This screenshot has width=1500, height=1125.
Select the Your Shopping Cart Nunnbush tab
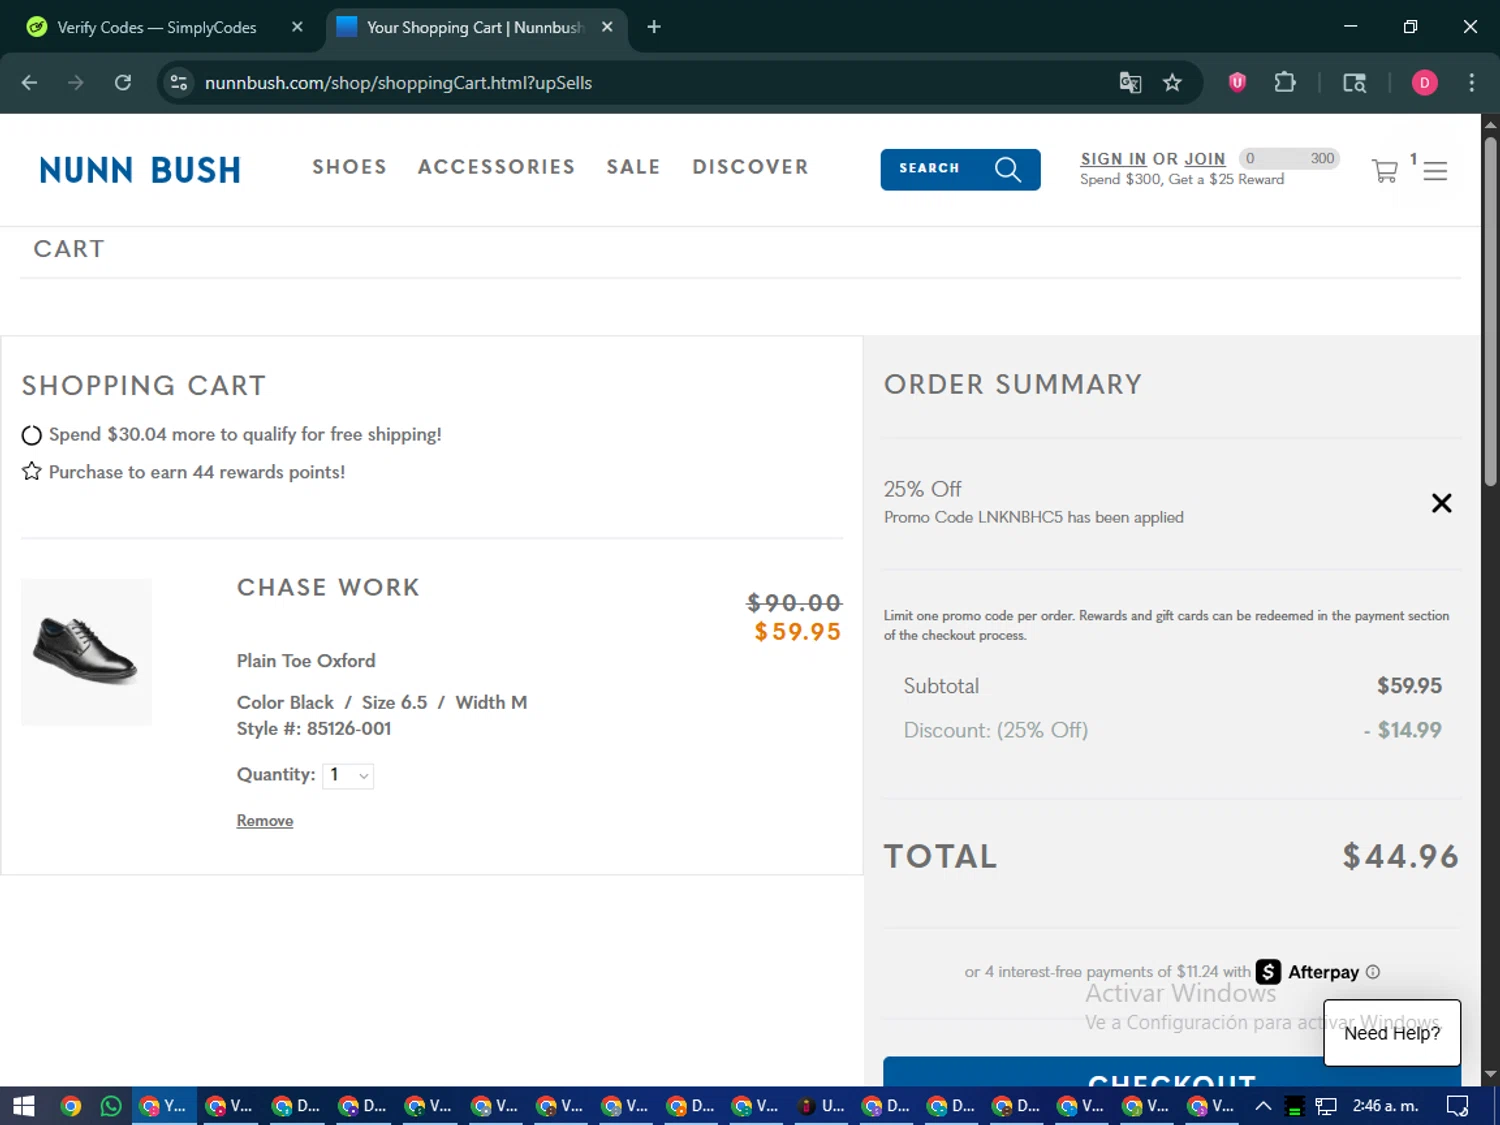tap(475, 27)
